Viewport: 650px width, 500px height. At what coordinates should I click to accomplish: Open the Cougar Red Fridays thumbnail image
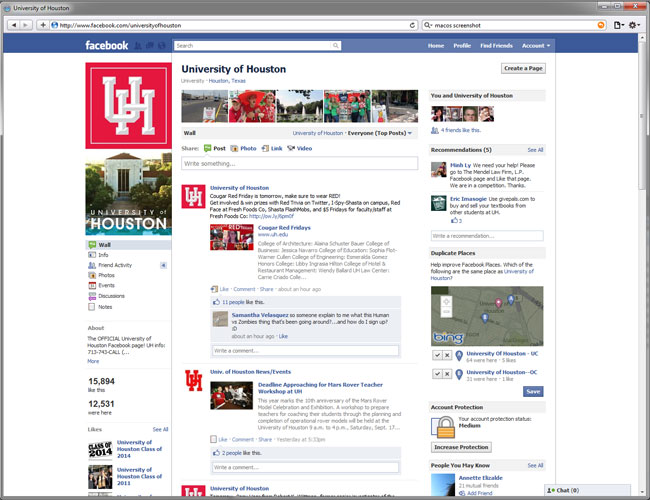click(x=231, y=237)
